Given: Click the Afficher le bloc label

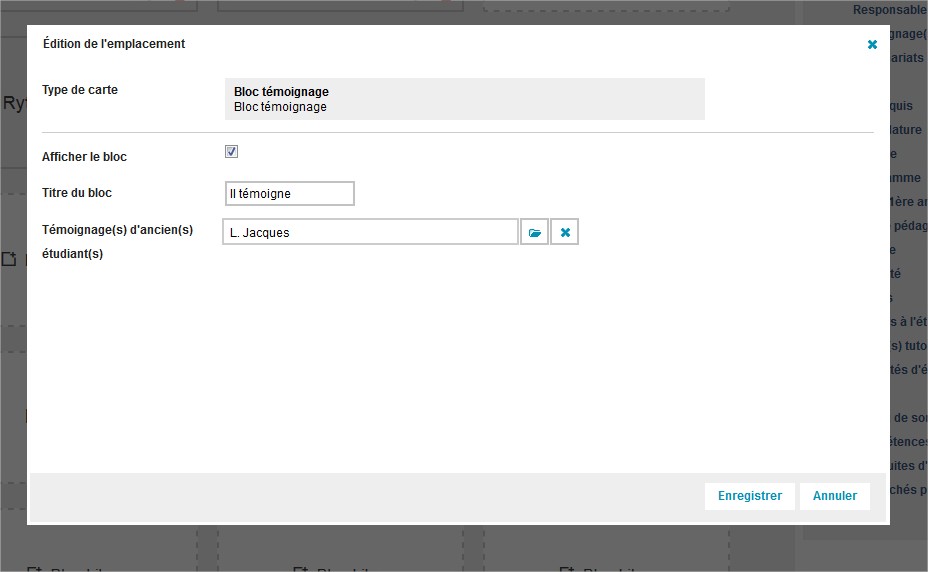Looking at the screenshot, I should click(x=84, y=157).
